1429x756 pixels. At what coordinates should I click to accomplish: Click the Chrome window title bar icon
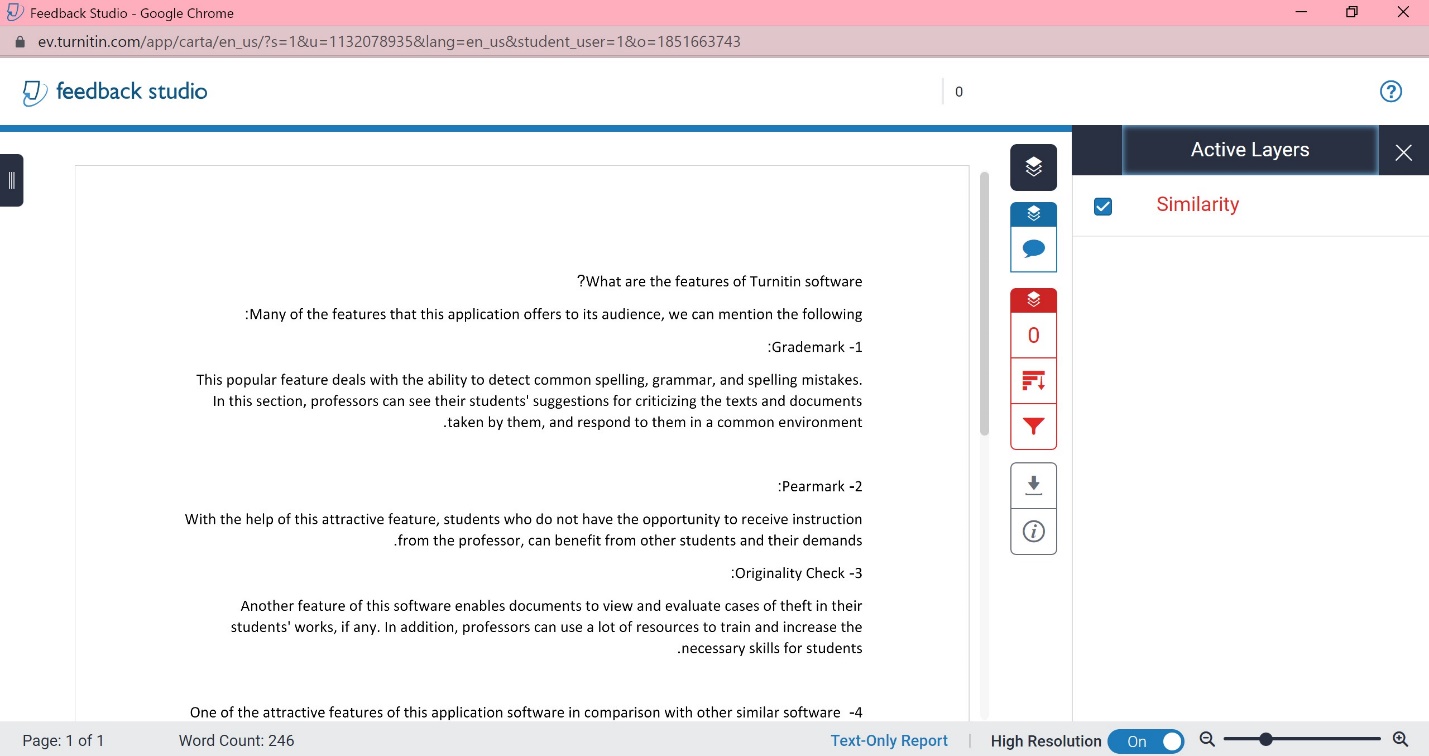click(14, 13)
